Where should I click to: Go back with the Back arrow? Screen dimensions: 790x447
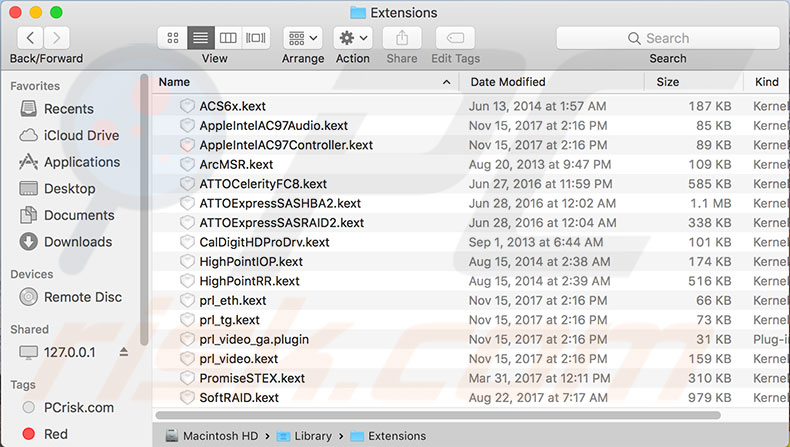pos(30,38)
